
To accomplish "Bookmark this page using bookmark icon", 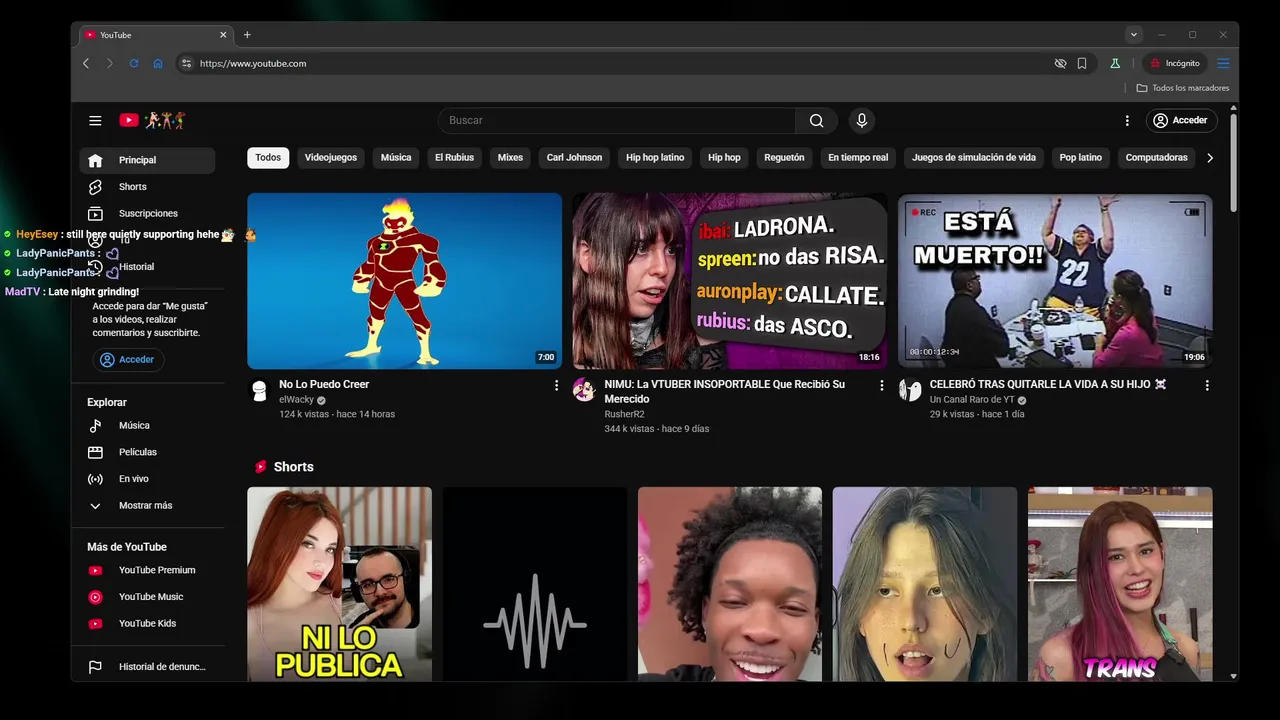I will pos(1082,63).
